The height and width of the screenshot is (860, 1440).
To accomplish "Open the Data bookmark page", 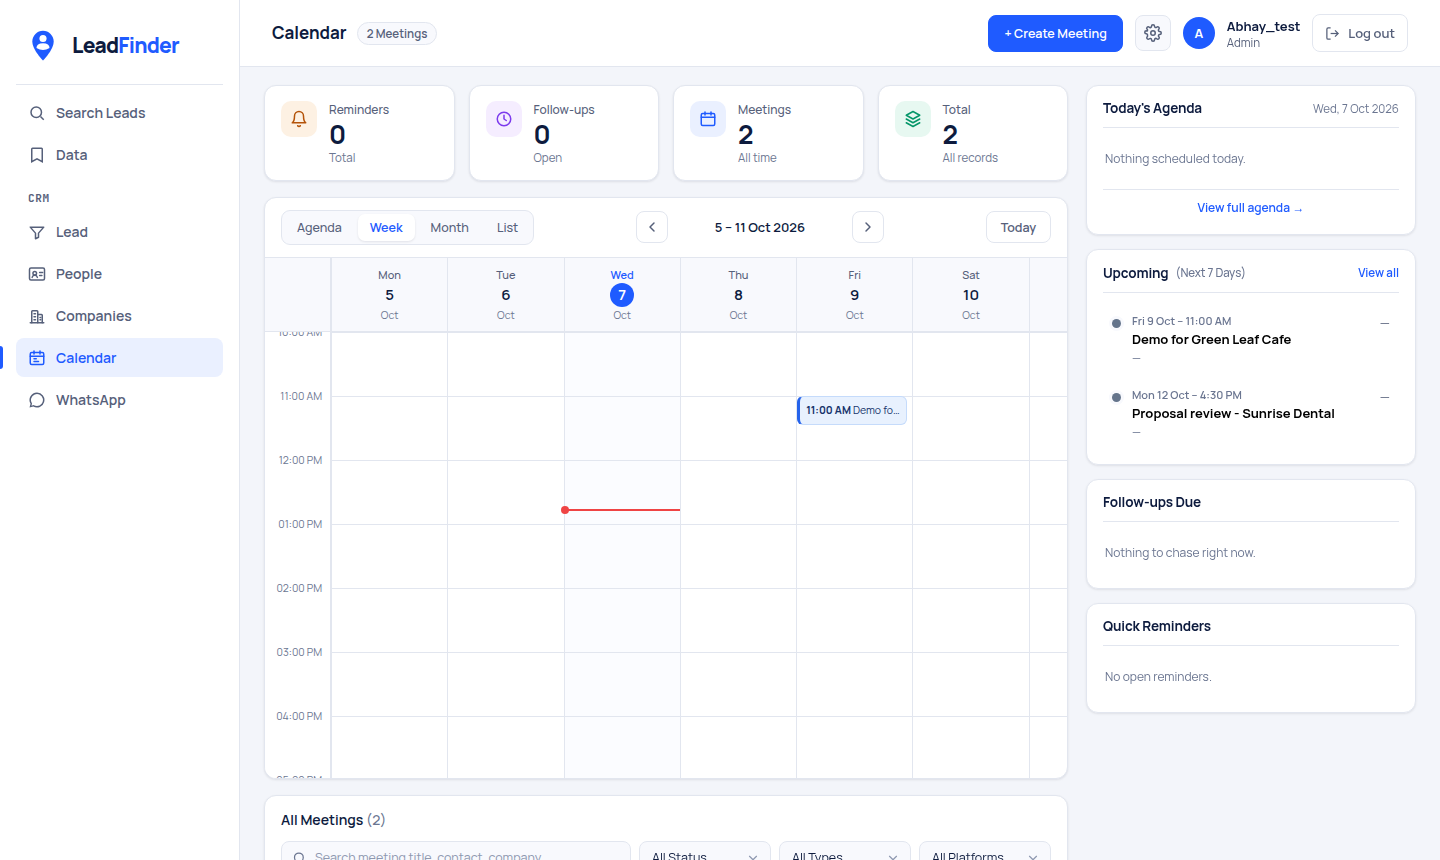I will pos(119,155).
